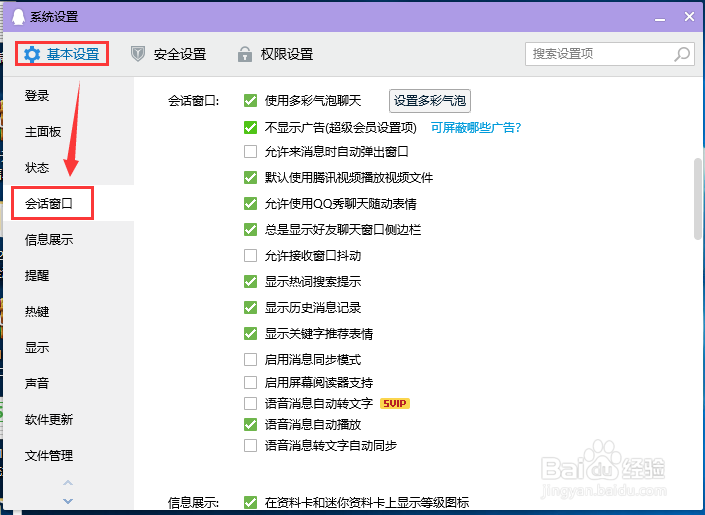Enable 语音消息转文字自动同步
The width and height of the screenshot is (705, 515).
click(250, 445)
